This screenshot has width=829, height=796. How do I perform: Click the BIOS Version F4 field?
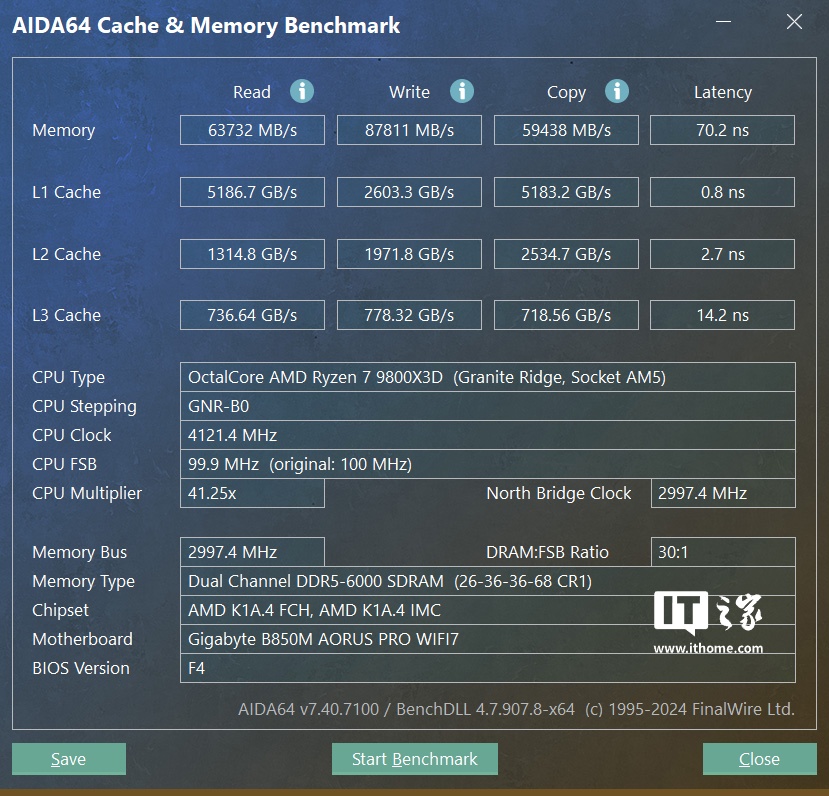coord(487,668)
